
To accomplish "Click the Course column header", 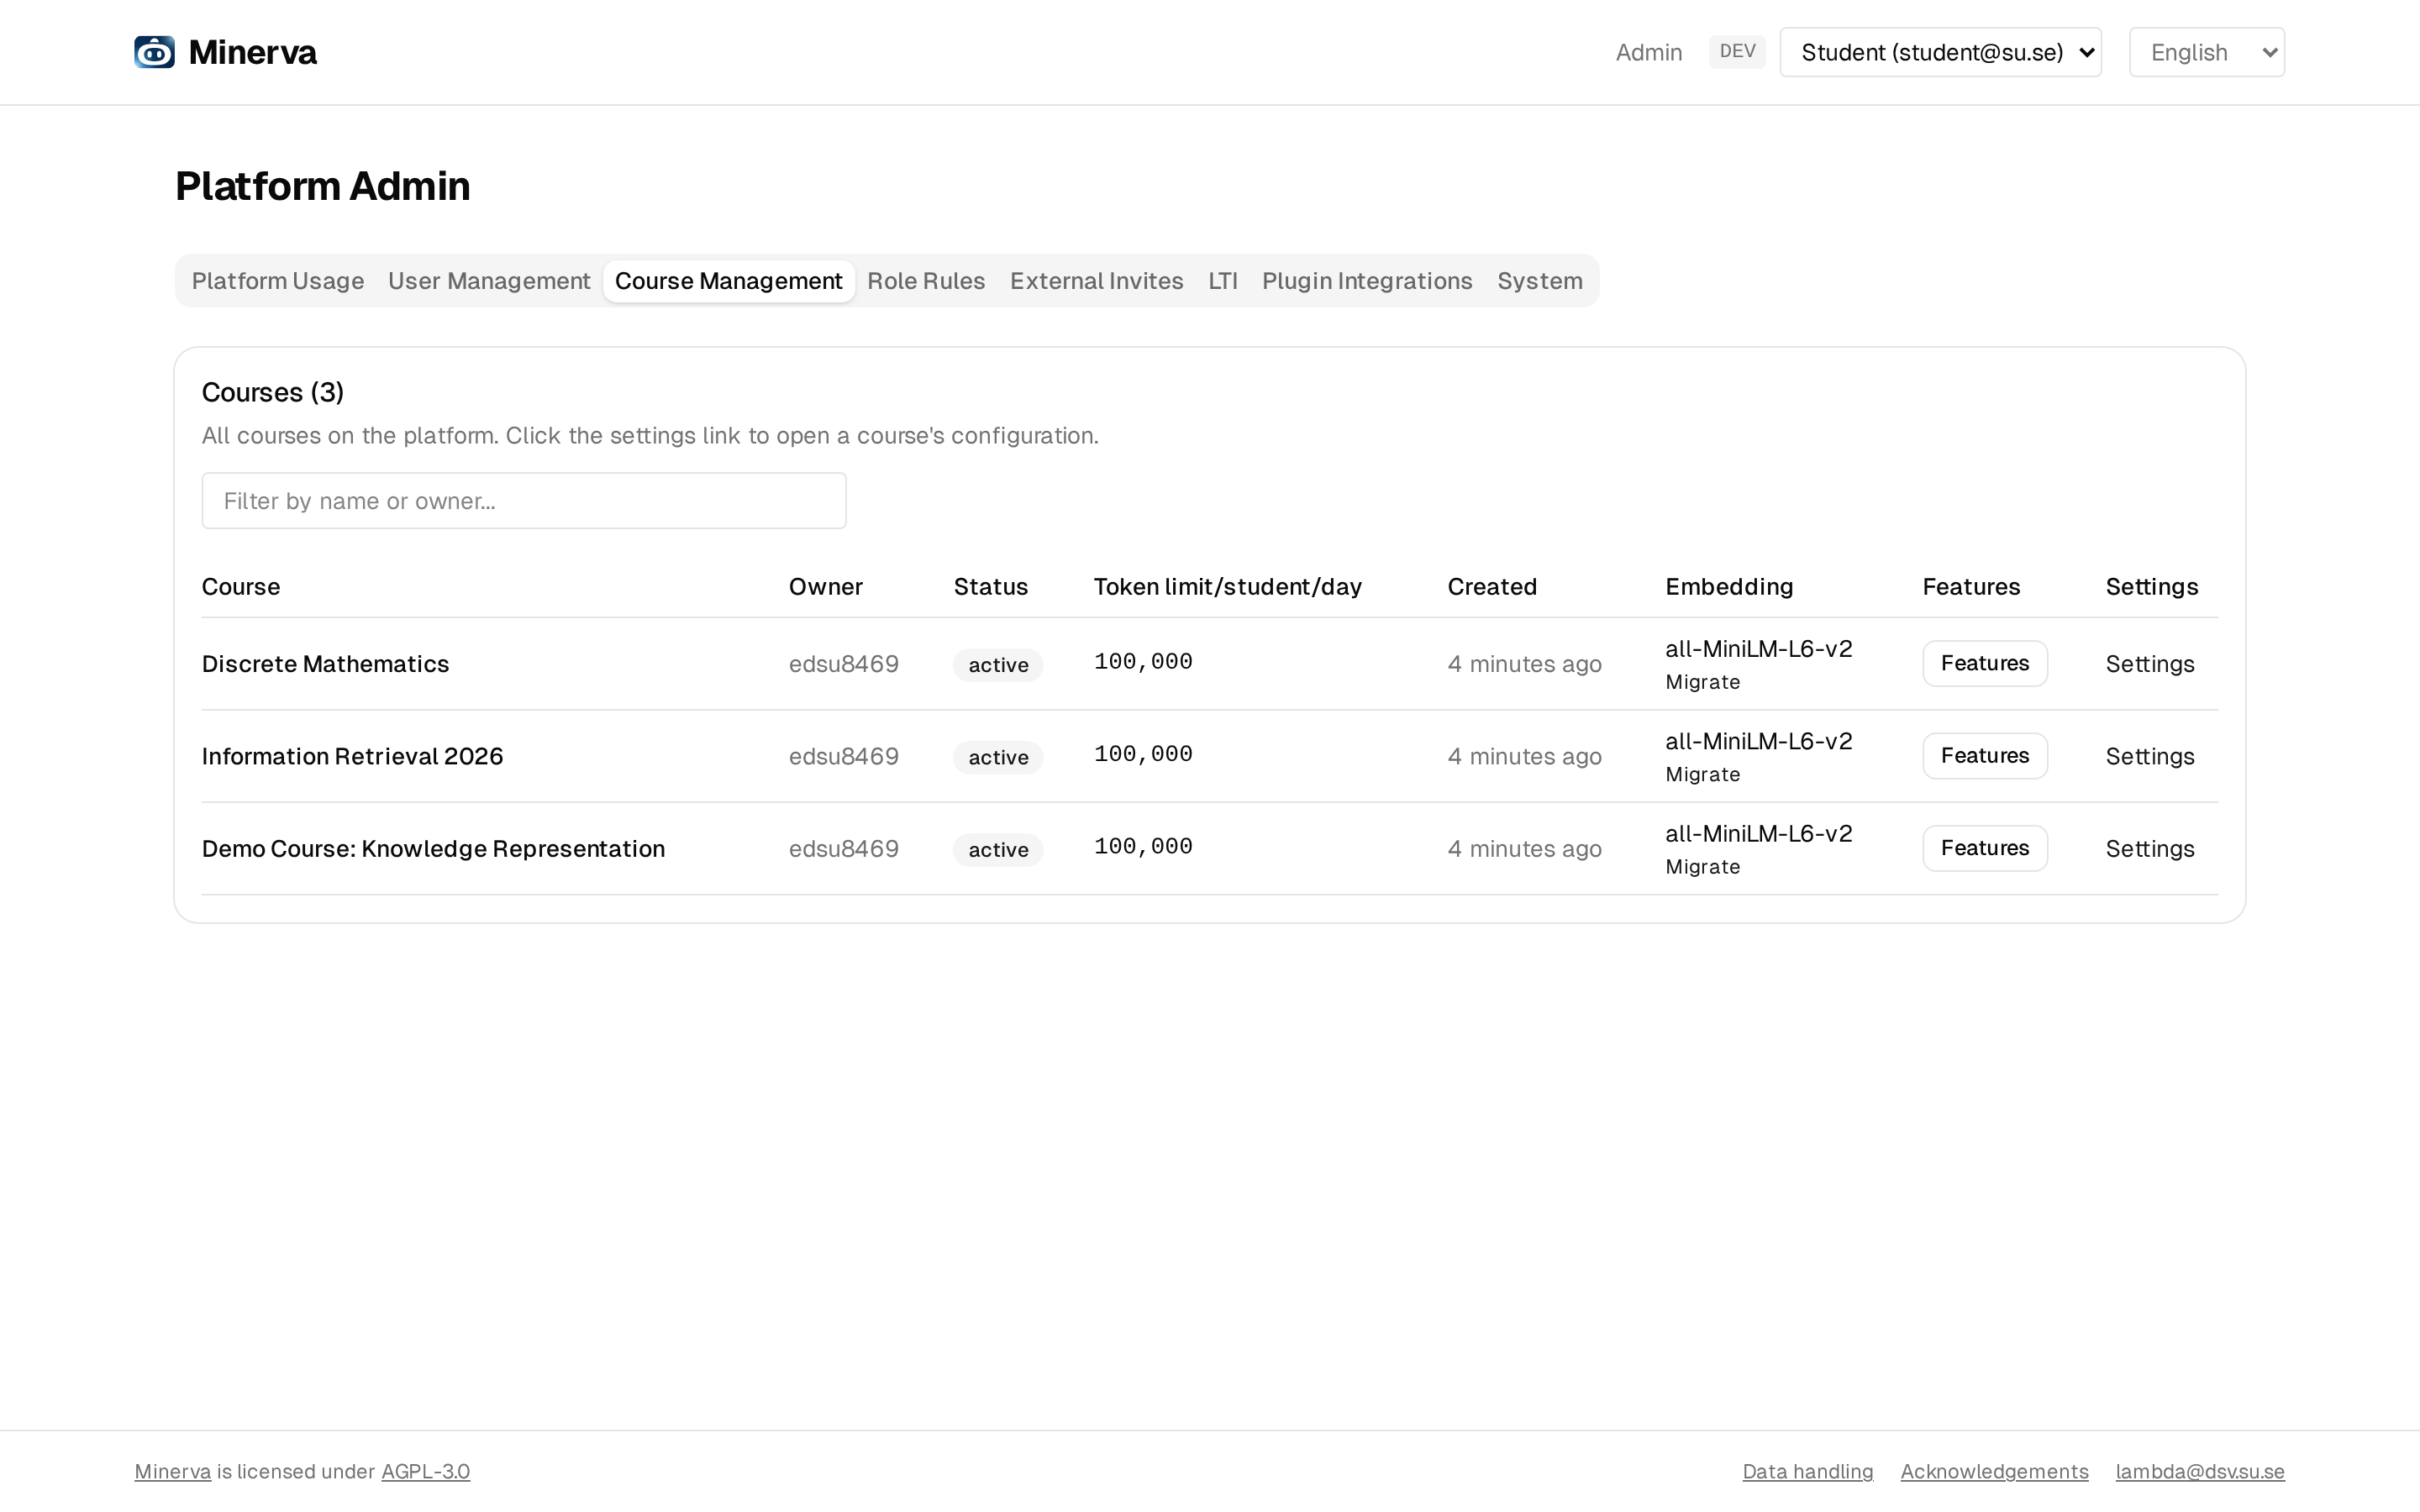I will point(241,587).
